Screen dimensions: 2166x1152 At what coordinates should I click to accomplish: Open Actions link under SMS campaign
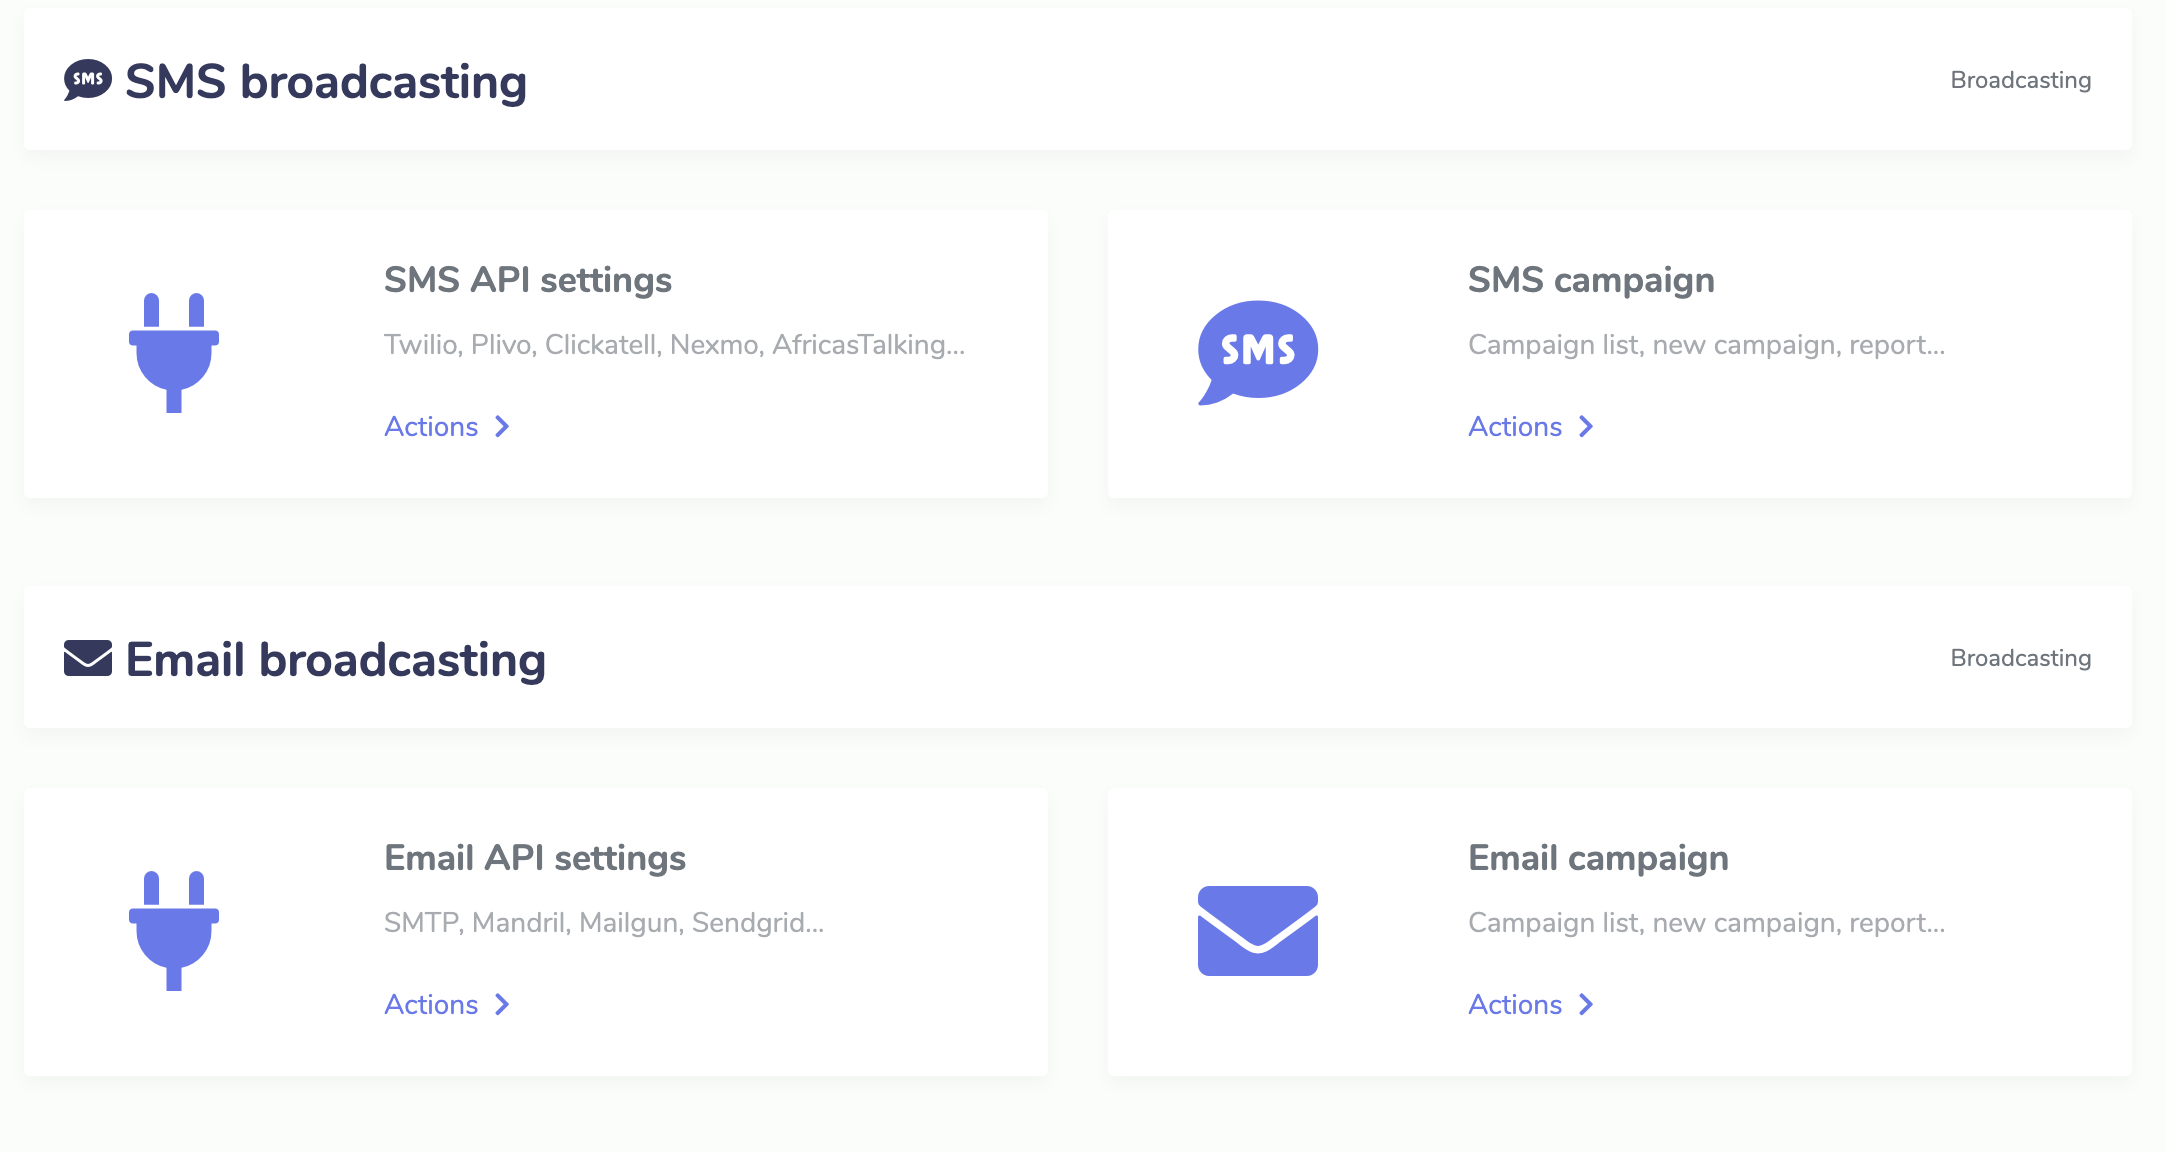point(1514,427)
